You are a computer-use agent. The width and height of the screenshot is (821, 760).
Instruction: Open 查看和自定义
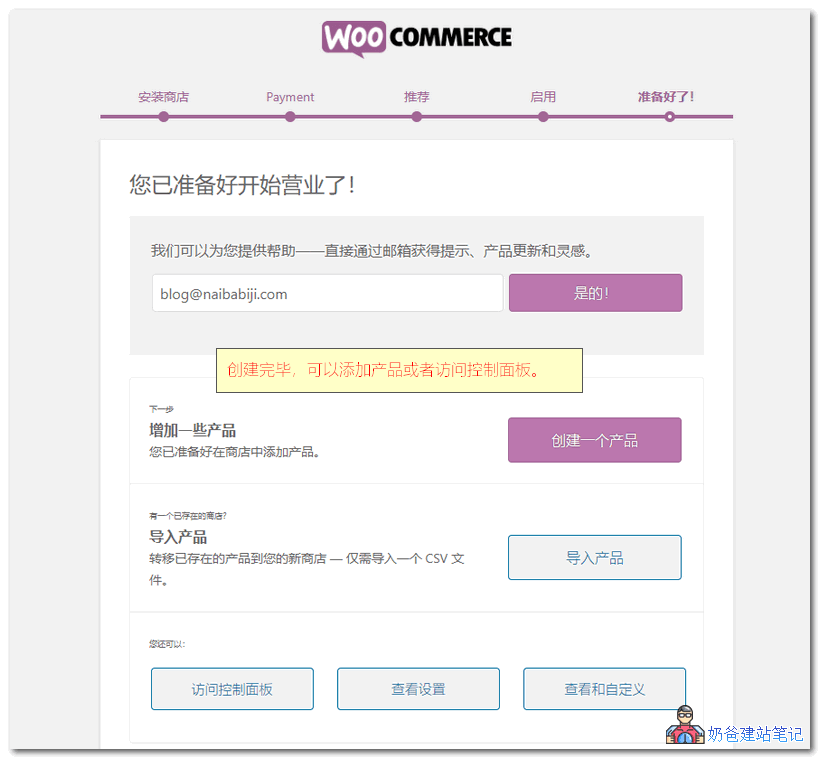[x=604, y=688]
